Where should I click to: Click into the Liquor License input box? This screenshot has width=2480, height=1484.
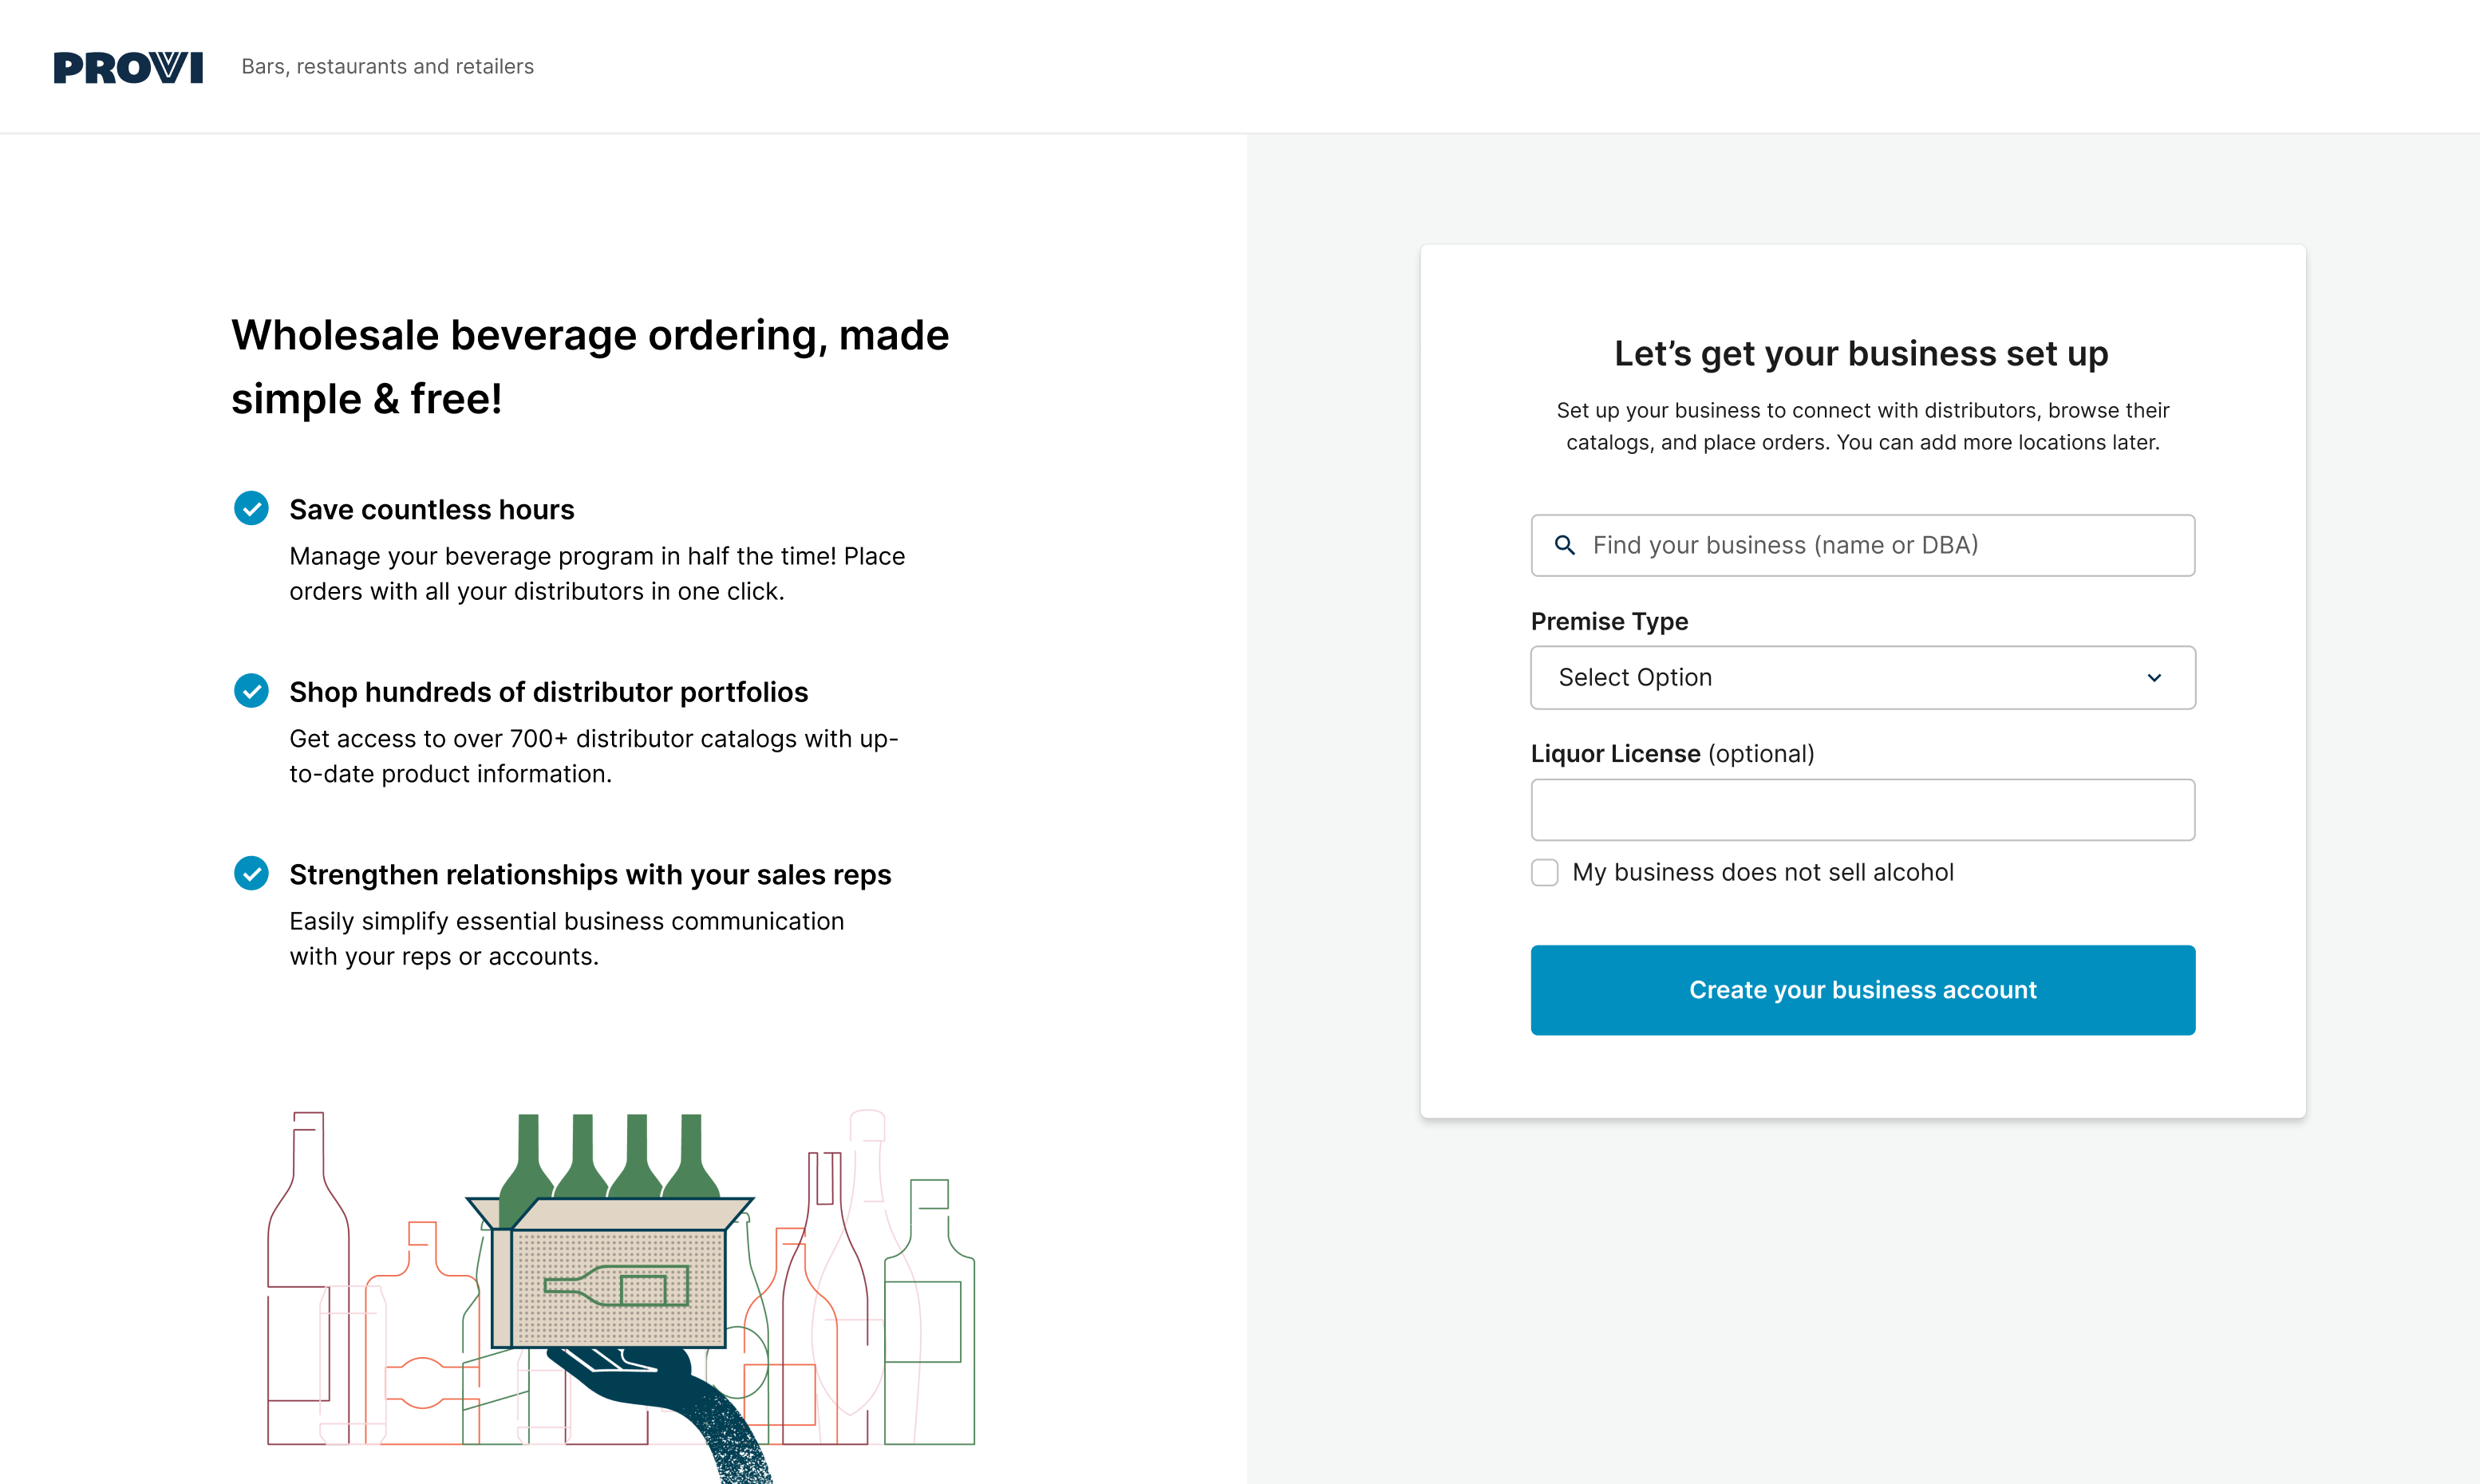click(1862, 810)
